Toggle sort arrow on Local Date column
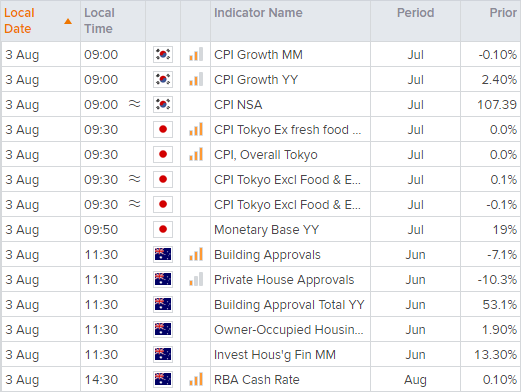521x392 pixels. pyautogui.click(x=68, y=21)
